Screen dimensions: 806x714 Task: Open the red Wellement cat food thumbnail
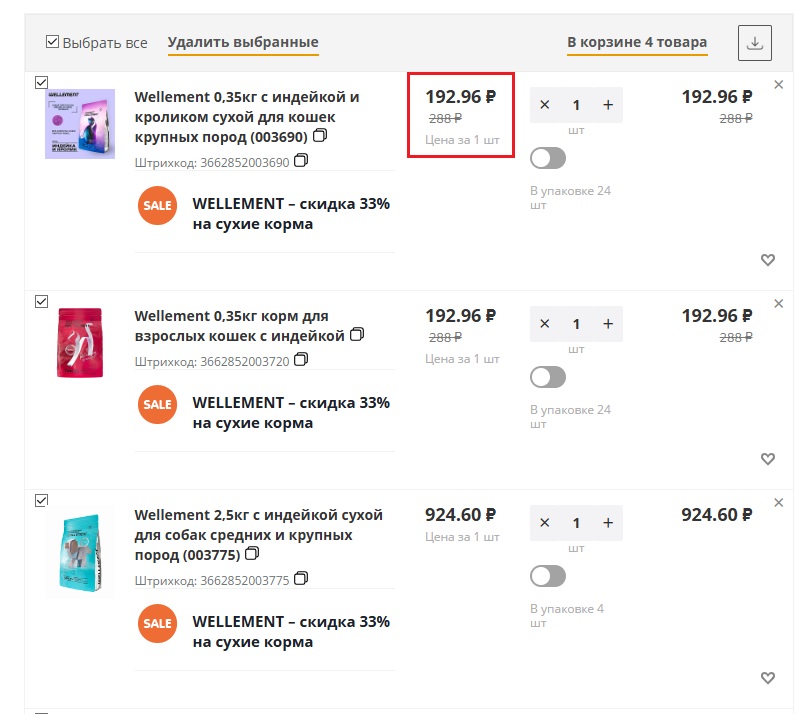80,342
